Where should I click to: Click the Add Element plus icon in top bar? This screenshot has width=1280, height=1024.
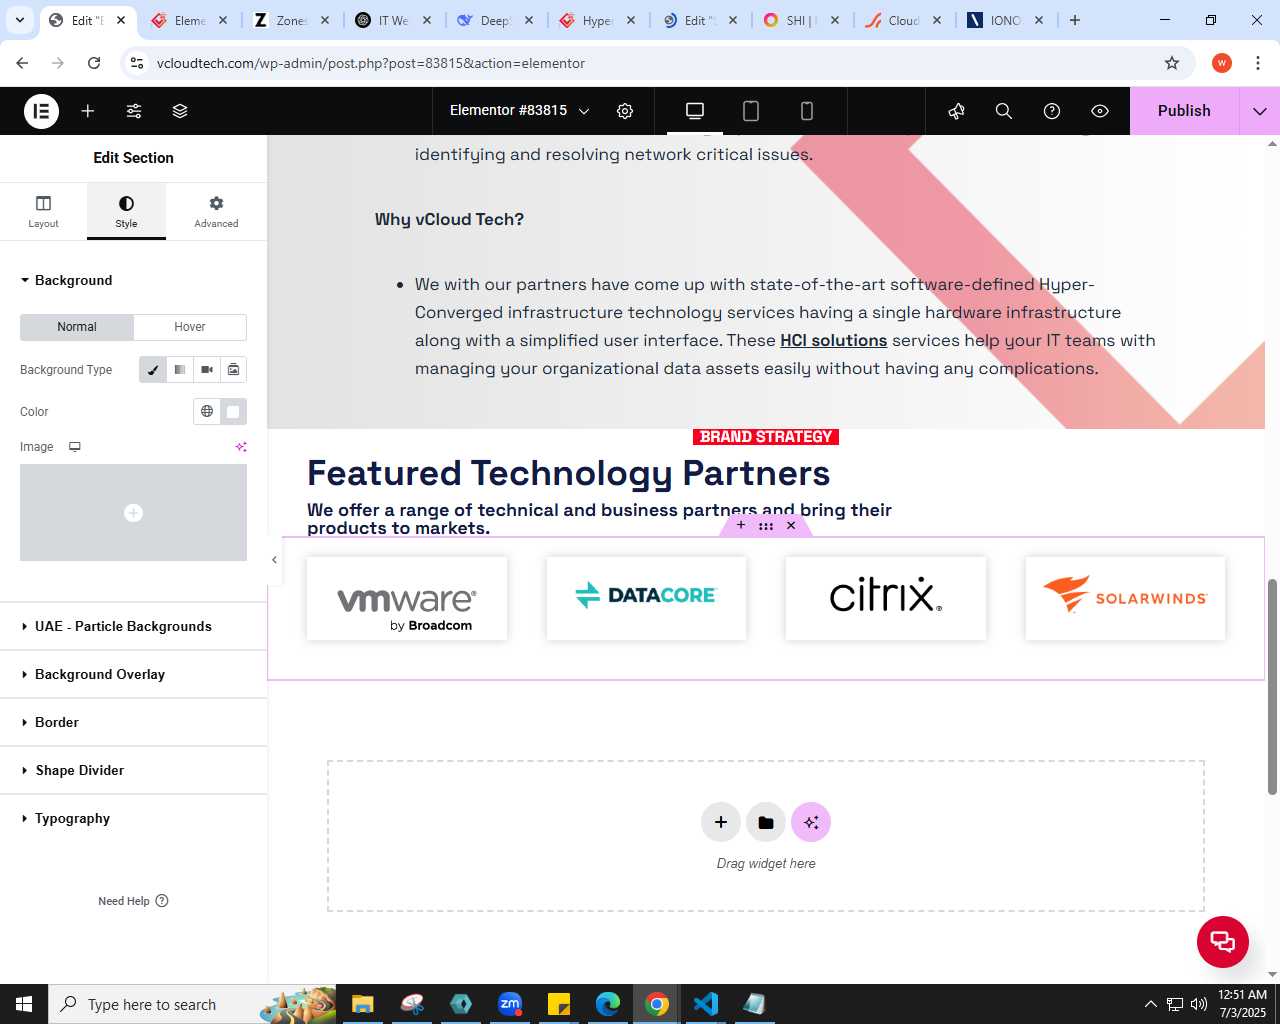[88, 111]
